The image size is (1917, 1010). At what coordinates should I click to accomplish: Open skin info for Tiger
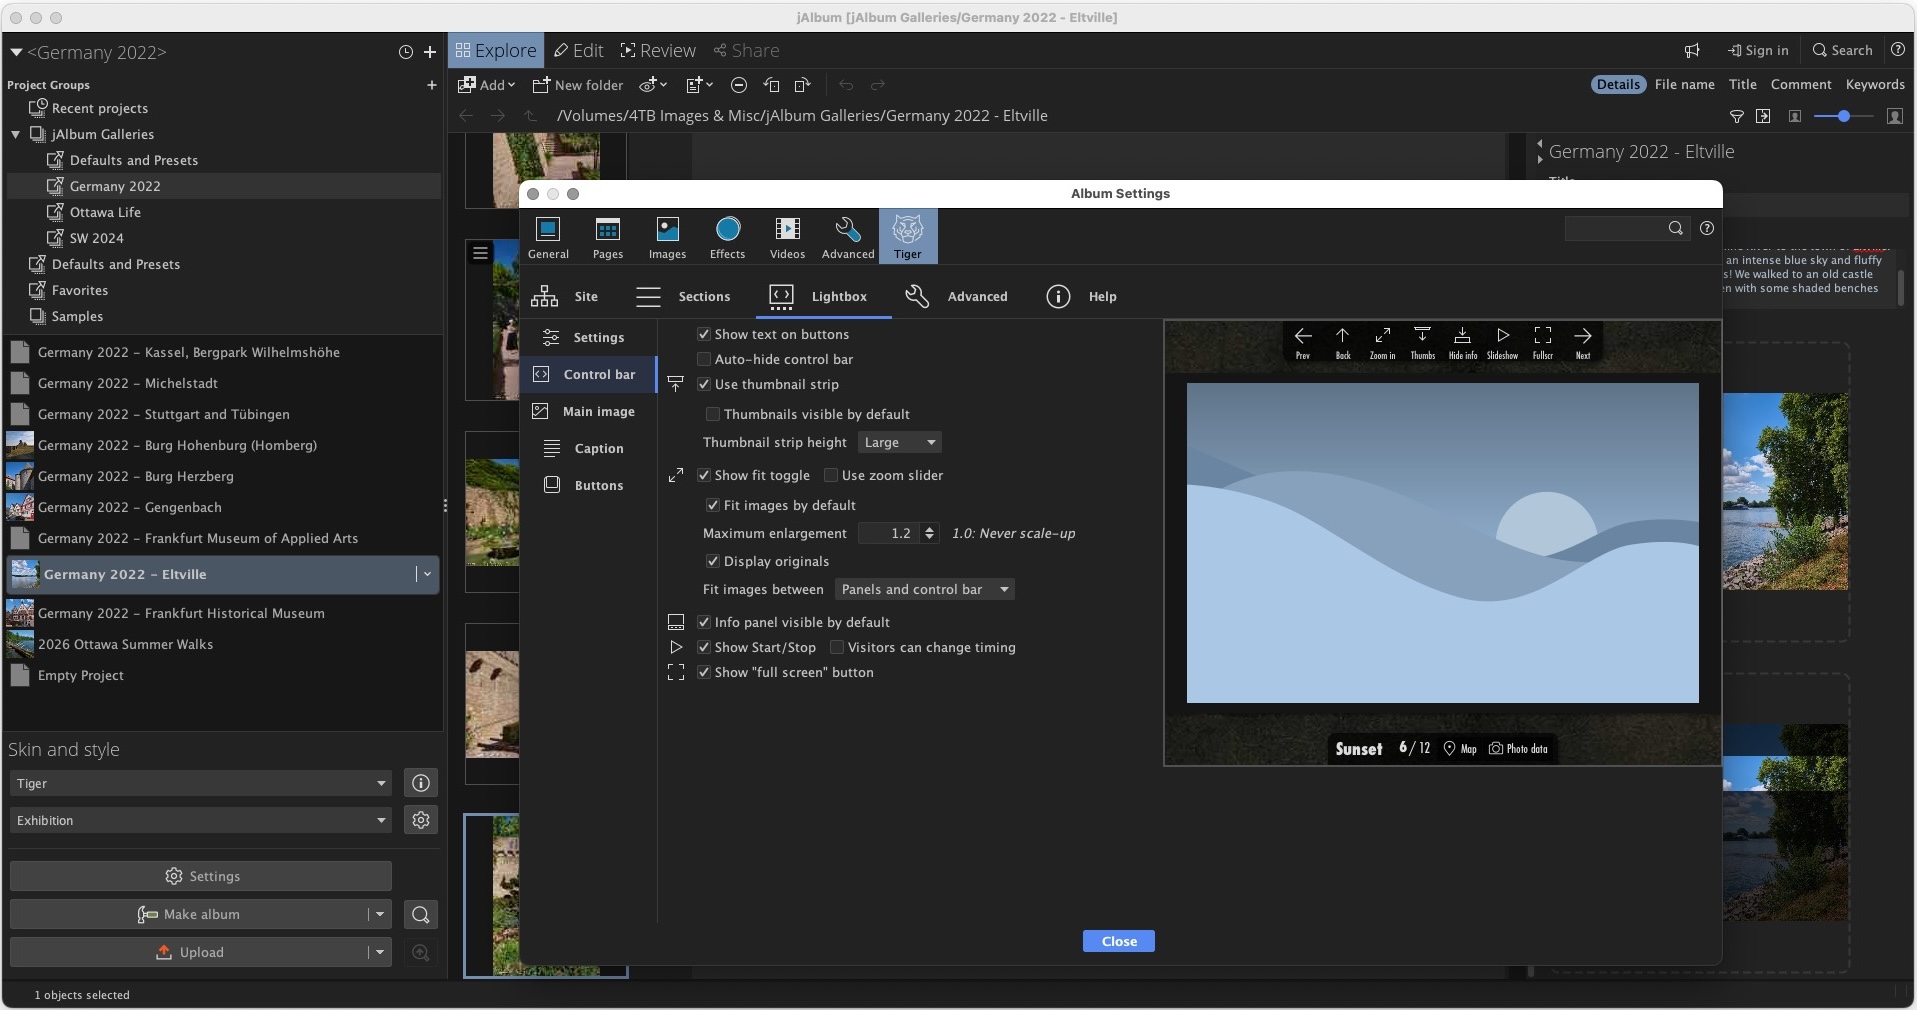(421, 783)
